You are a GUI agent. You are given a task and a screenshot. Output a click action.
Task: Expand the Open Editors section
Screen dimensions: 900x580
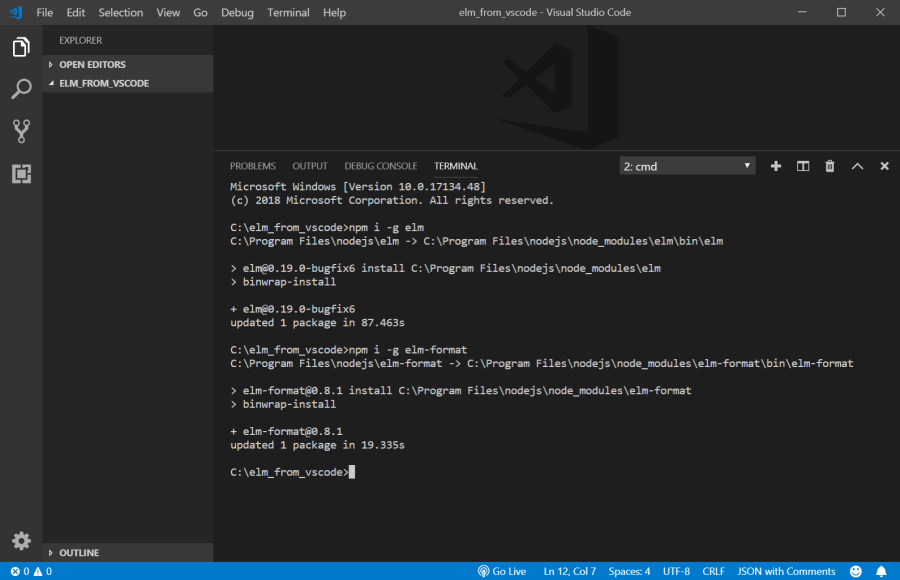(x=92, y=65)
